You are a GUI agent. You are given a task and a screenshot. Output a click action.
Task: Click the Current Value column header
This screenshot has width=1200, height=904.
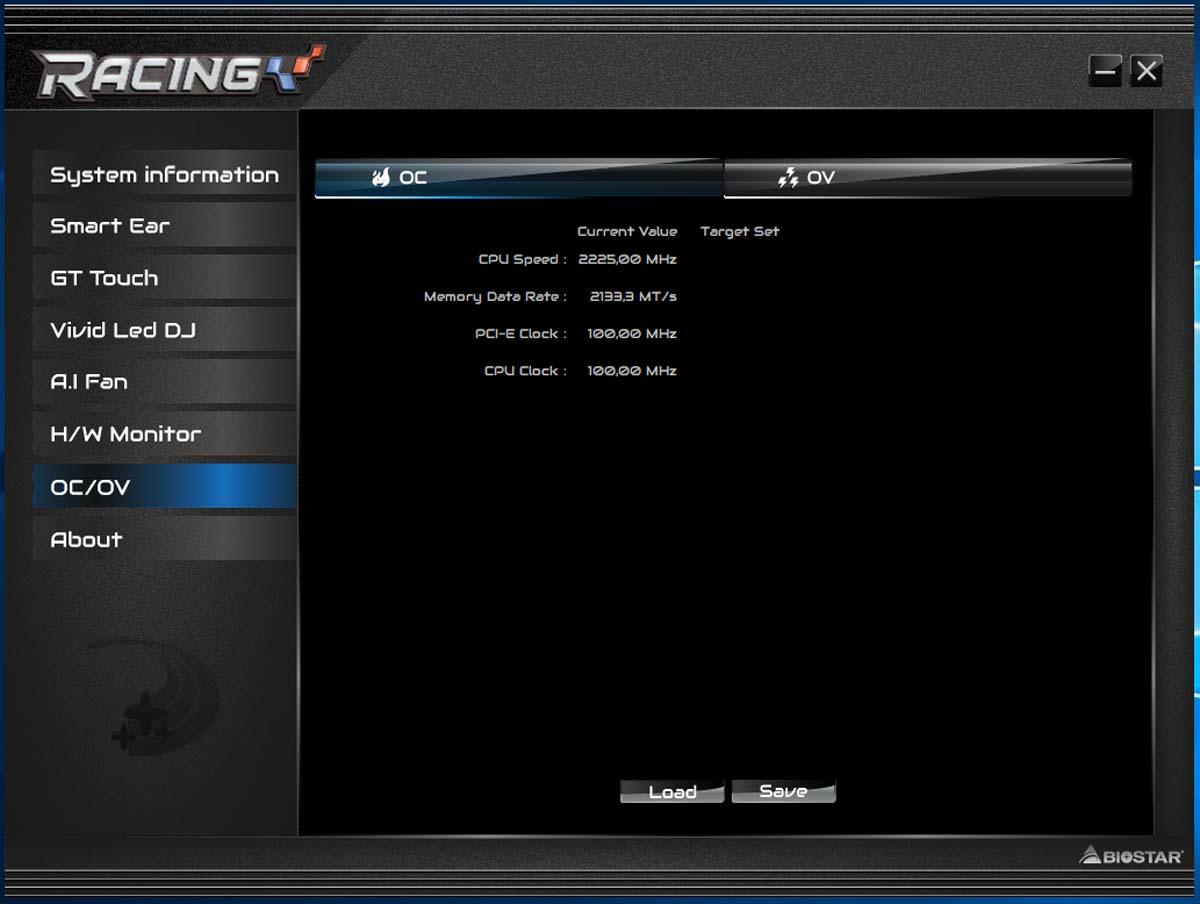click(627, 231)
